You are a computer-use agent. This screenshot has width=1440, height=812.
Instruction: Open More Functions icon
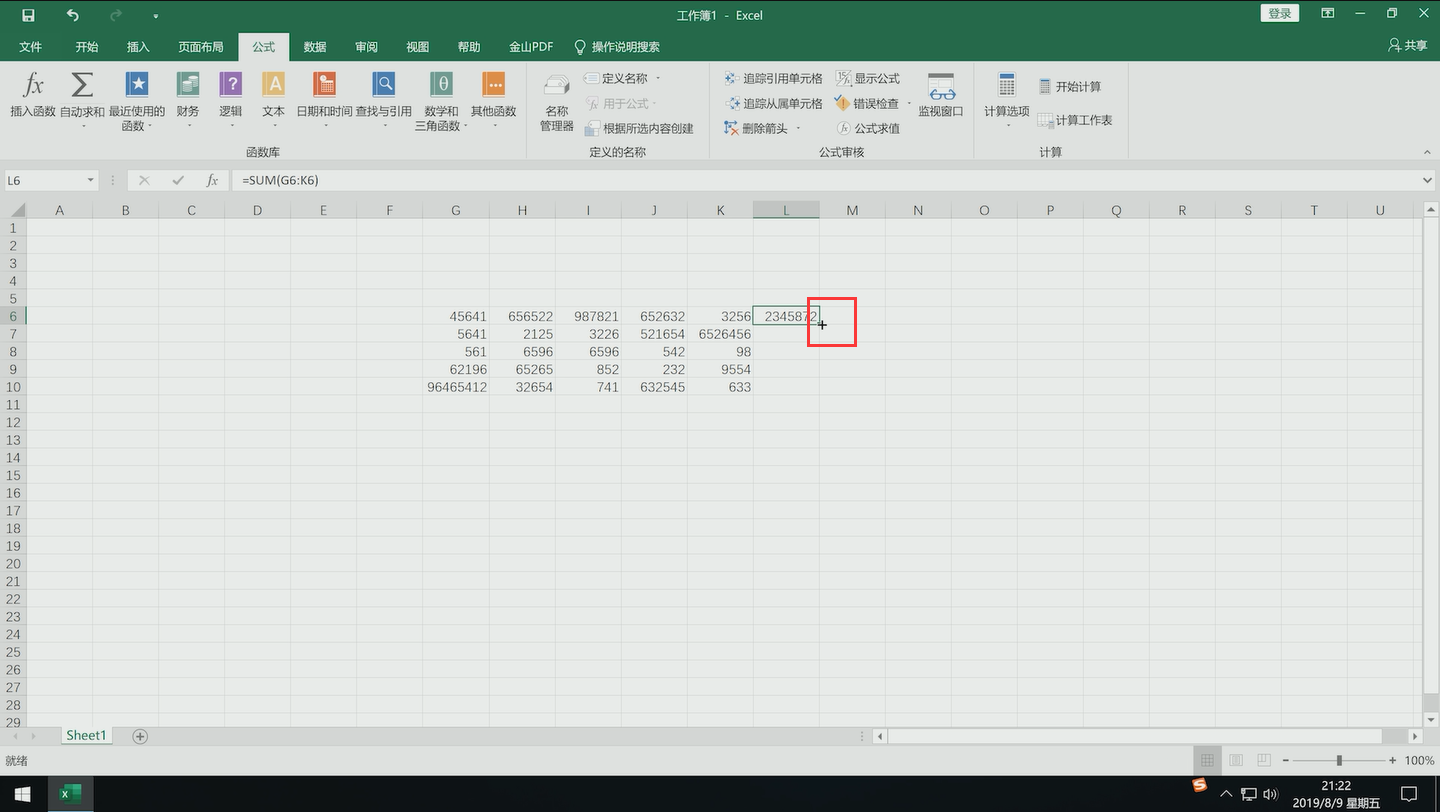coord(493,84)
